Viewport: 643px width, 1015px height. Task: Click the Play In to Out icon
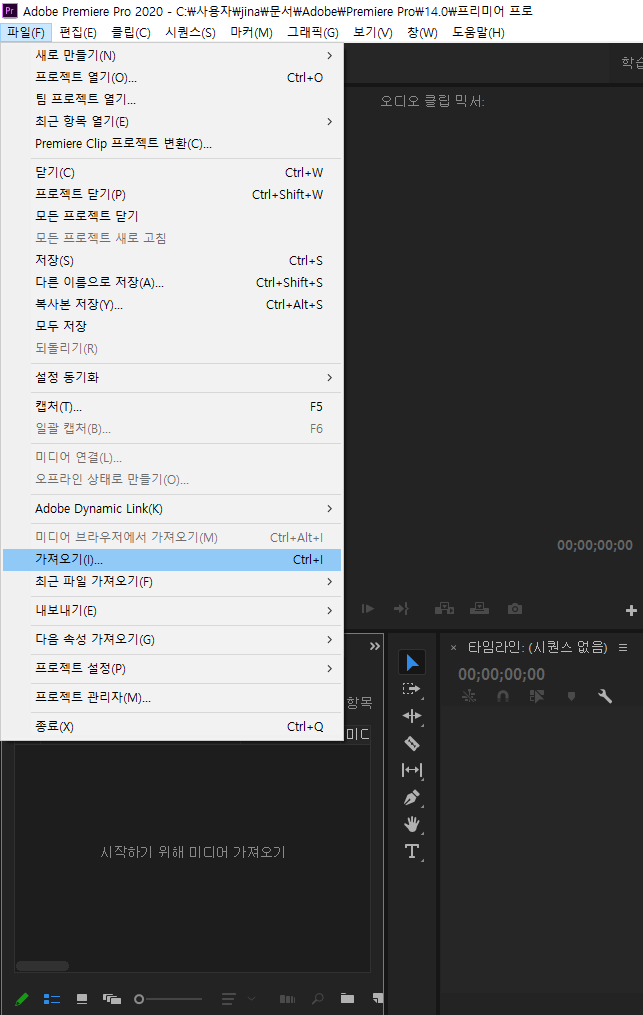tap(368, 608)
